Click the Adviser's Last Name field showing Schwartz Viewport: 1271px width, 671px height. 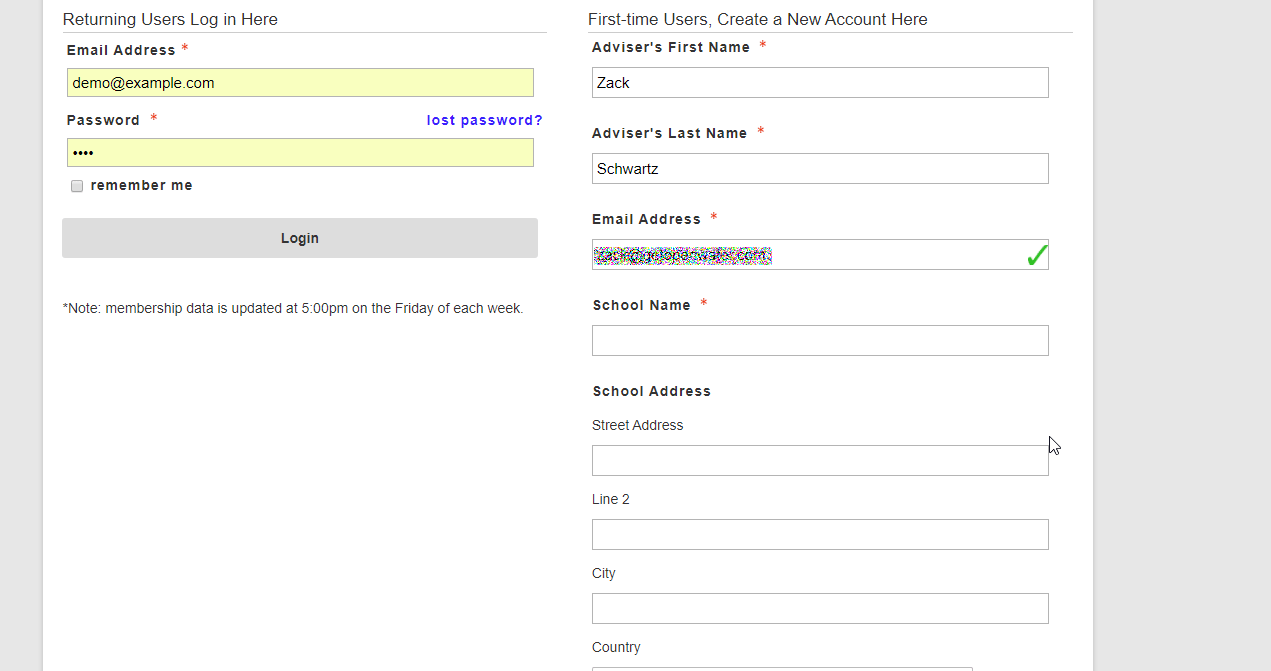point(820,168)
